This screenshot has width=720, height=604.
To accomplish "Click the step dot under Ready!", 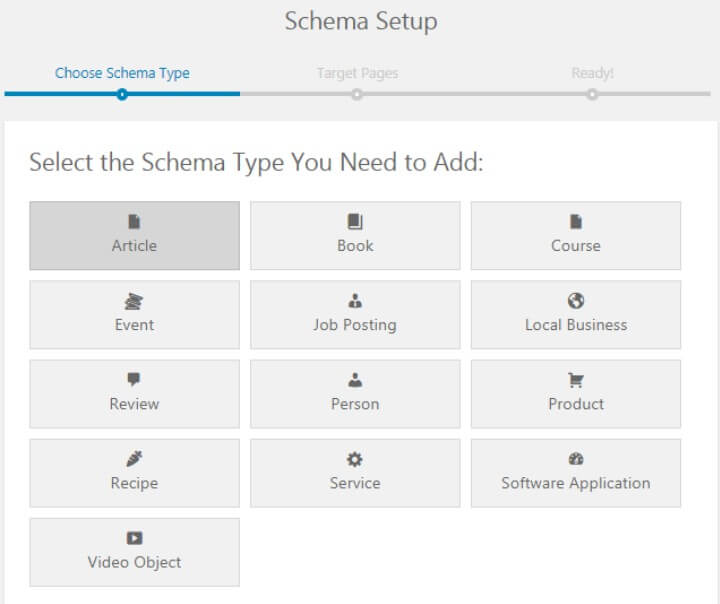I will coord(593,94).
